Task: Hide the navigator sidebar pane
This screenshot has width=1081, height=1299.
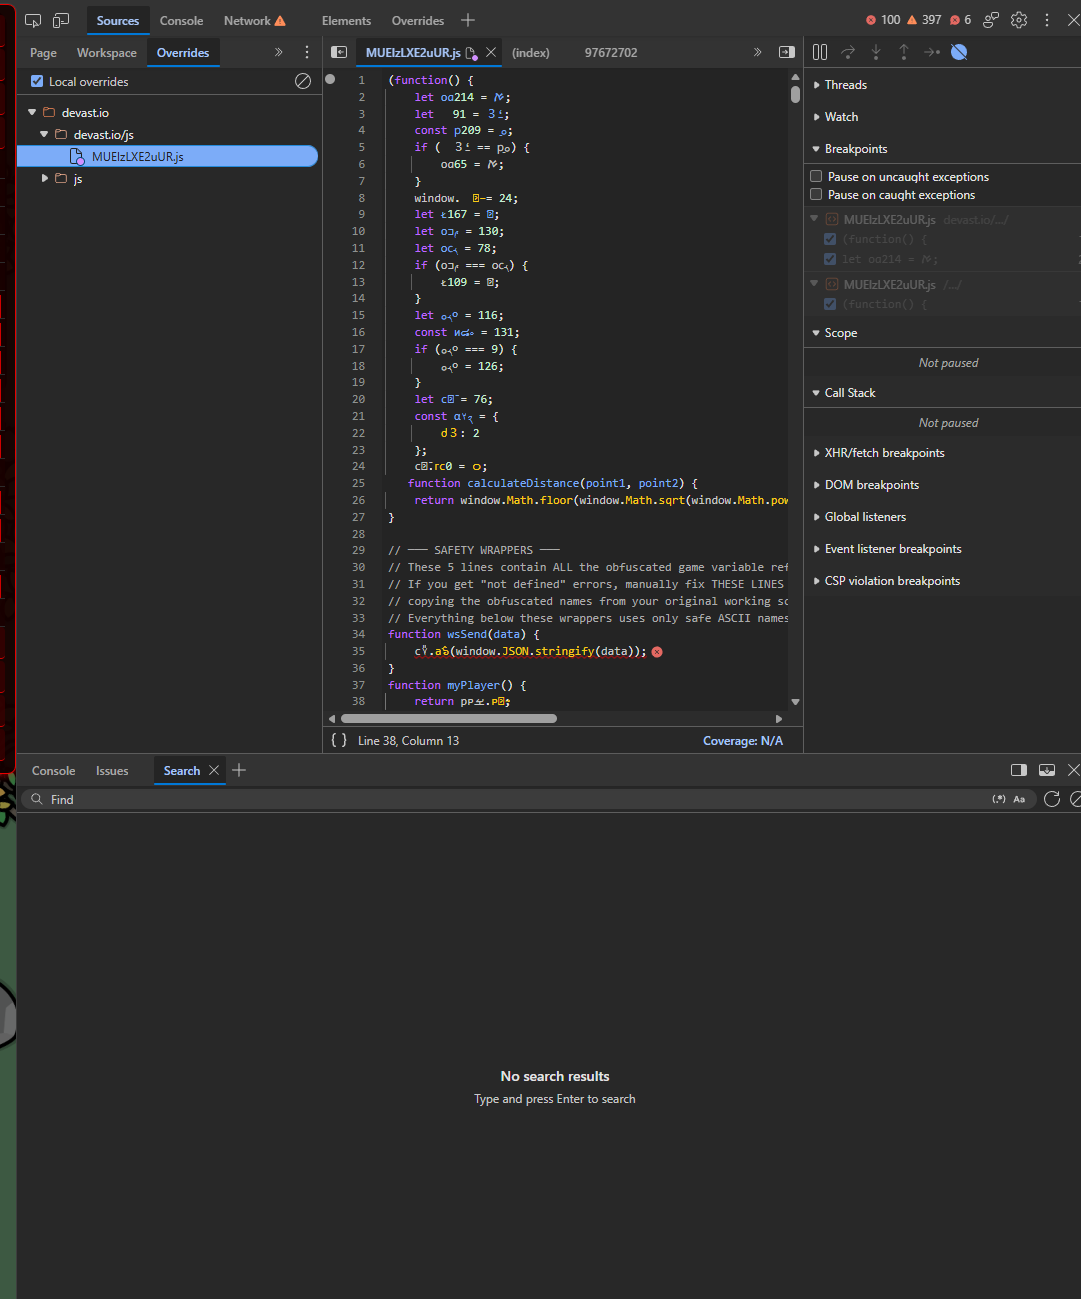Action: point(339,52)
